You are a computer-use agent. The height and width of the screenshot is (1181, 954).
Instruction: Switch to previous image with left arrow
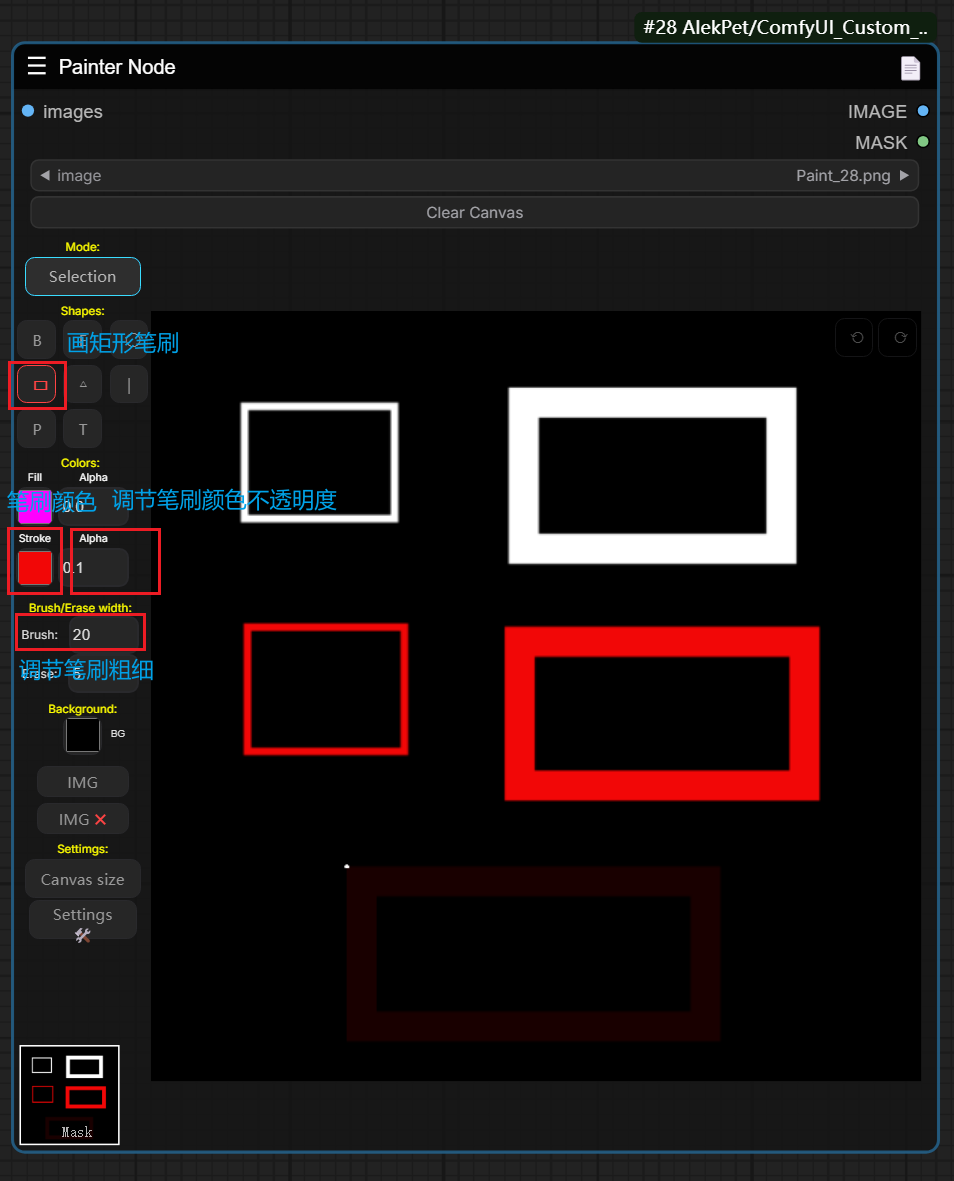(45, 176)
